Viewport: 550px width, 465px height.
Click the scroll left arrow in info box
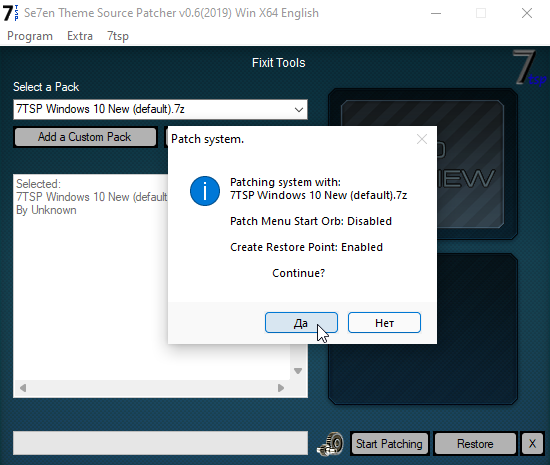23,388
